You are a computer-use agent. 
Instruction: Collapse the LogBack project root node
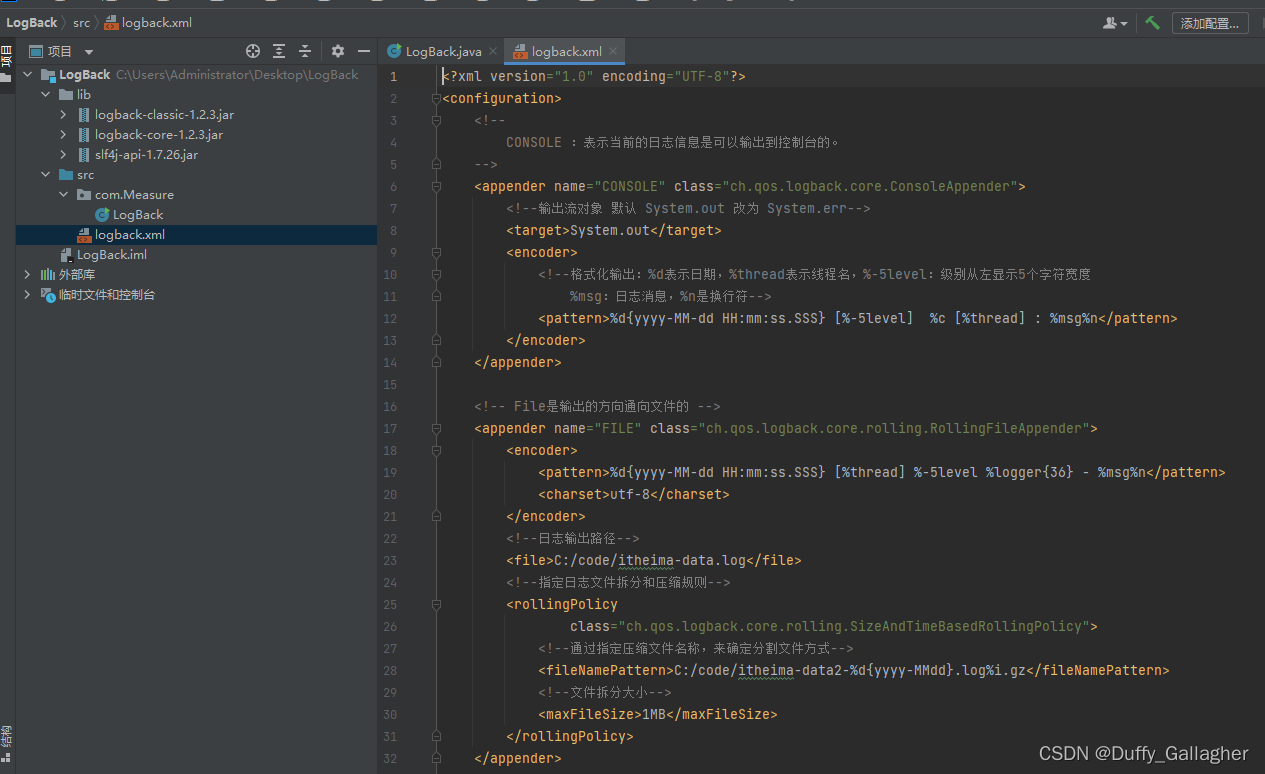27,74
